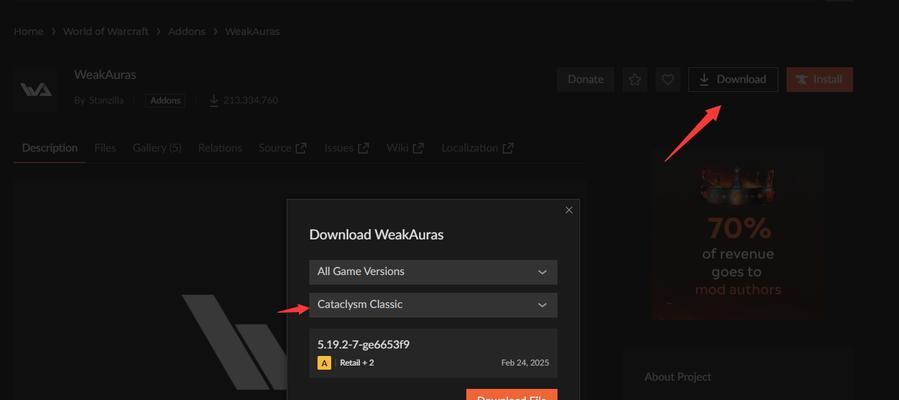This screenshot has width=899, height=400.
Task: Click the Home breadcrumb link
Action: coord(29,32)
